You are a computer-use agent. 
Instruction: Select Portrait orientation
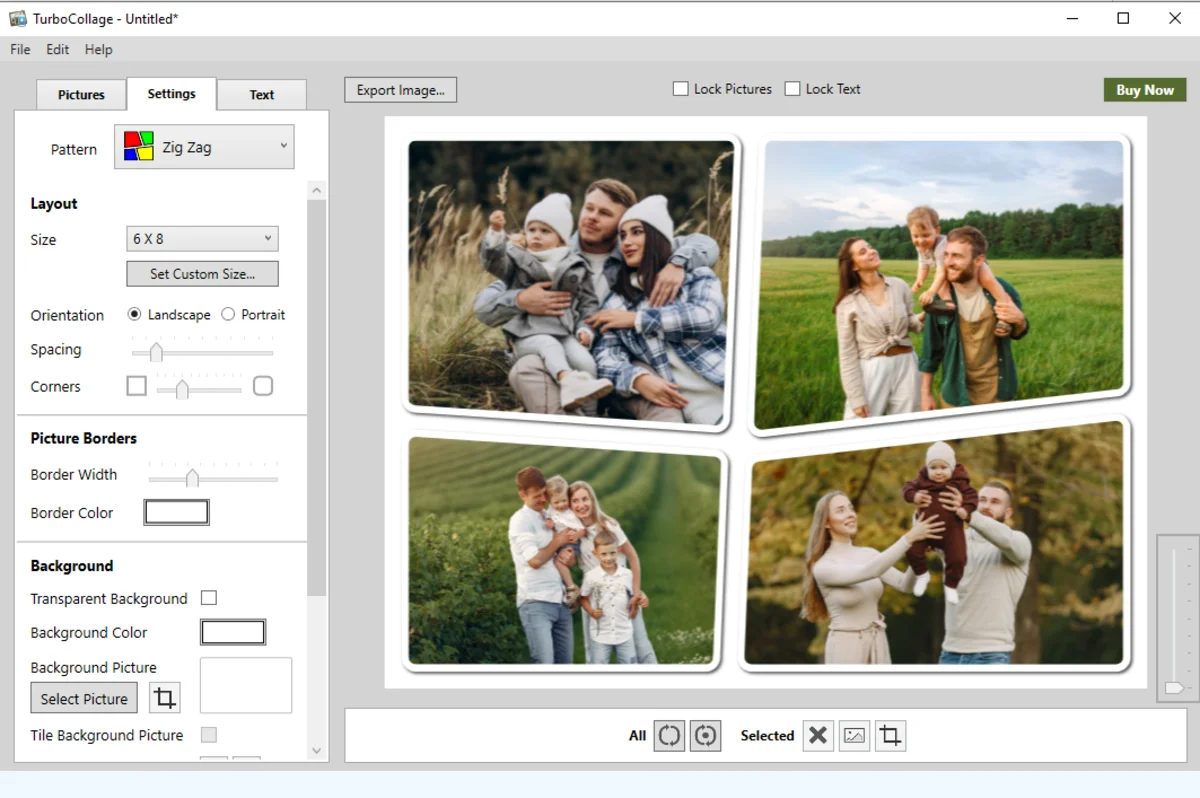(228, 314)
